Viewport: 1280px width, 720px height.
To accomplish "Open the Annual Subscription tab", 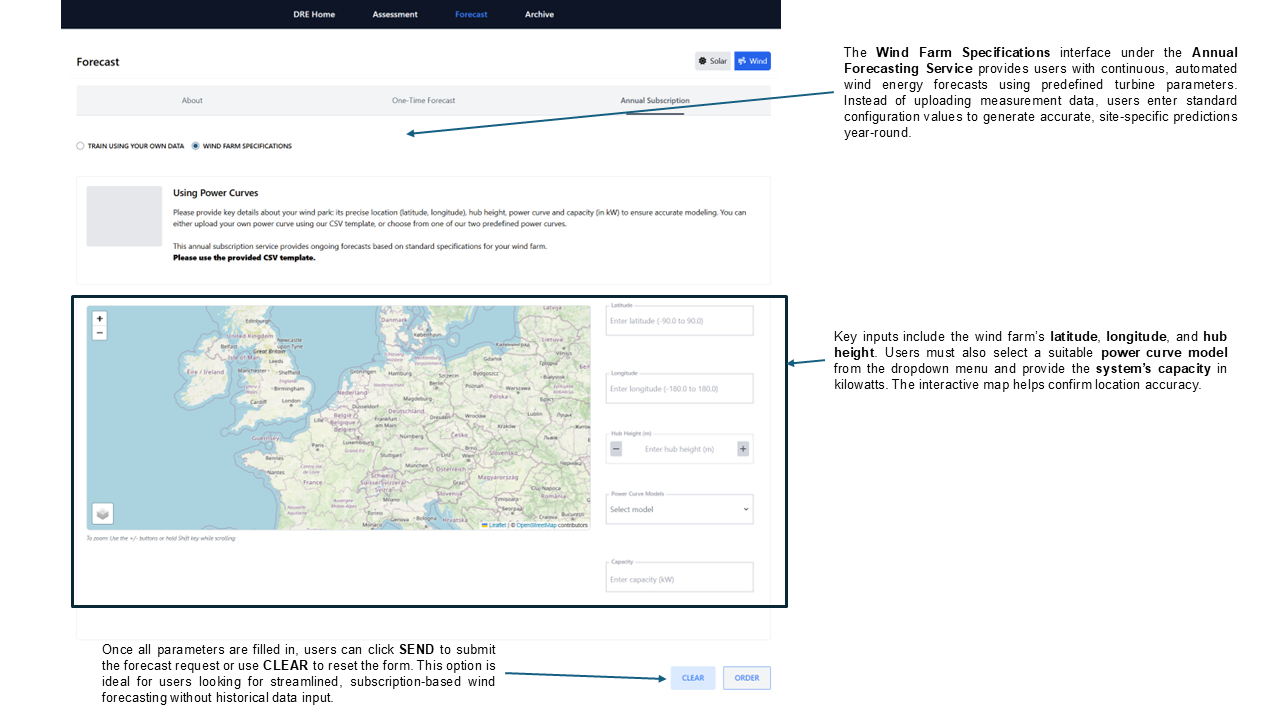I will [x=654, y=101].
